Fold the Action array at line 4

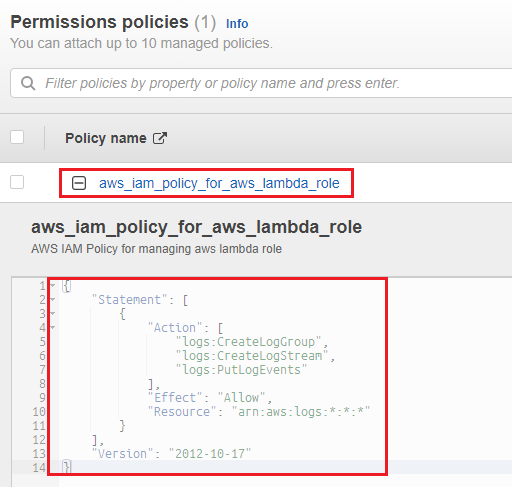click(53, 327)
